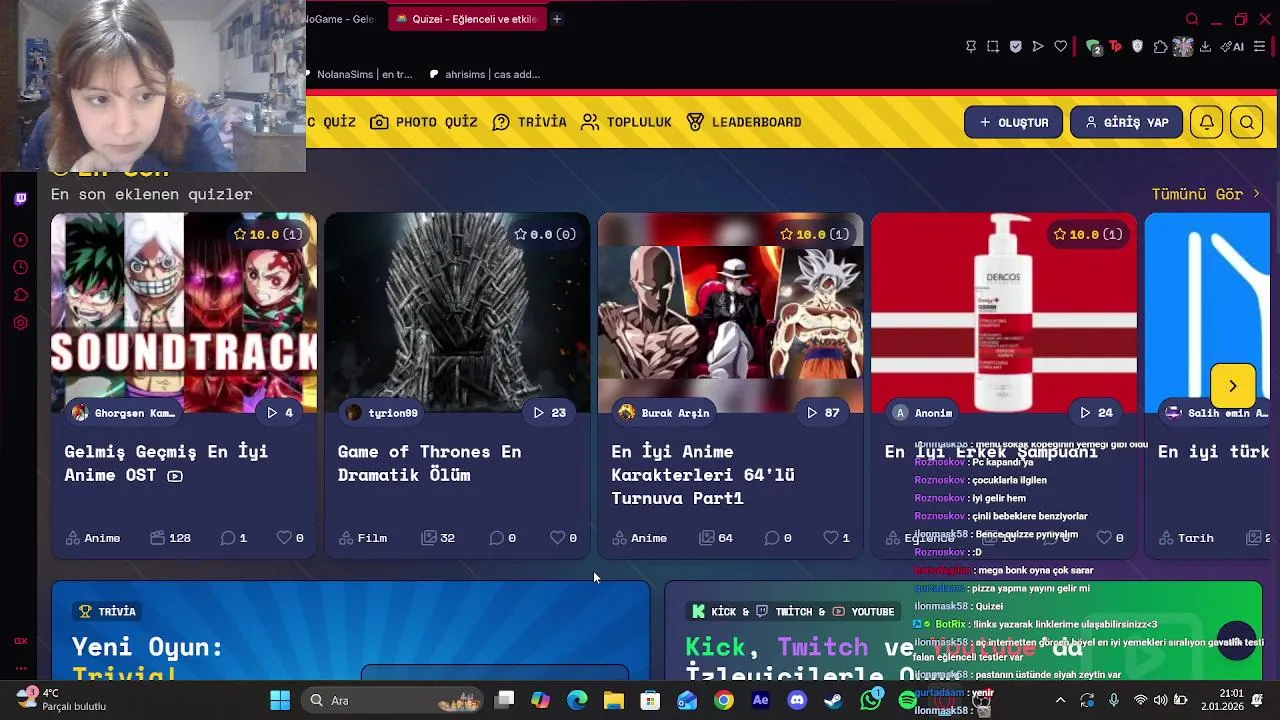Open author Ghorgsen Kam... profile
This screenshot has width=1280, height=720.
click(x=123, y=413)
